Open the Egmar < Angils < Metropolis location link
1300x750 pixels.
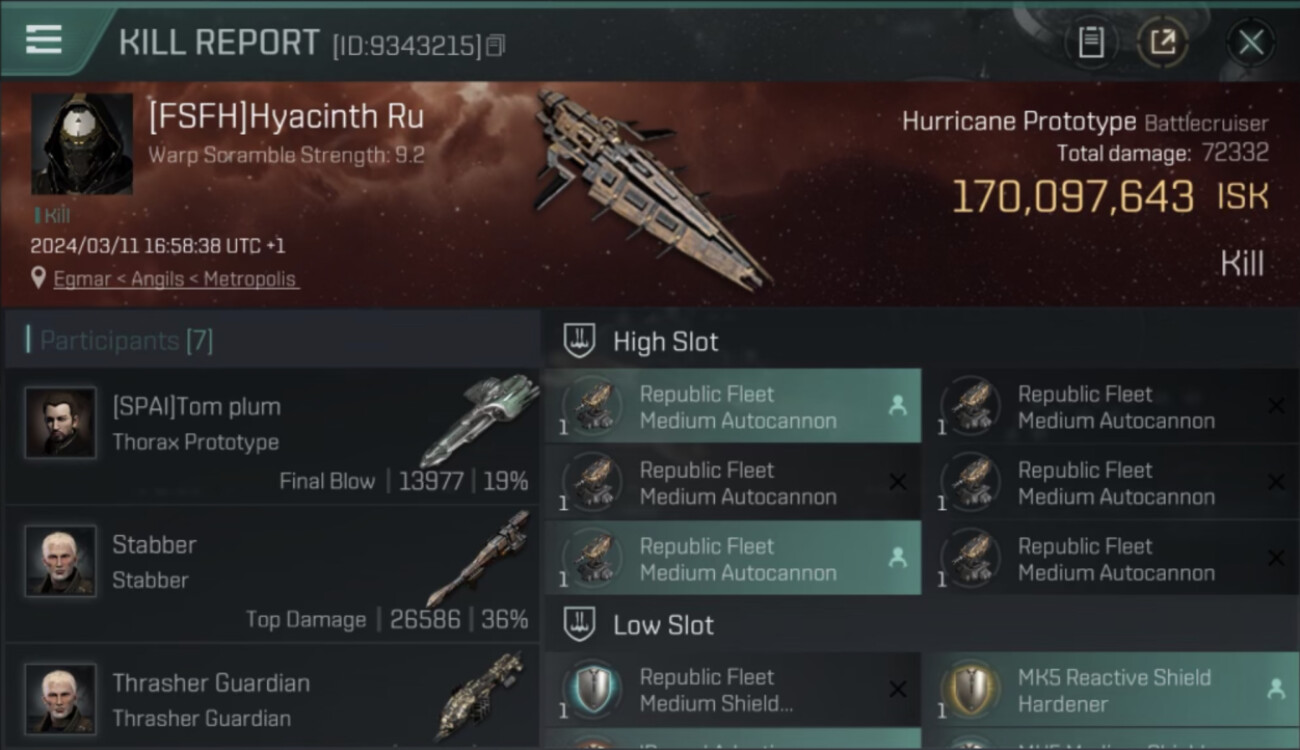click(175, 279)
